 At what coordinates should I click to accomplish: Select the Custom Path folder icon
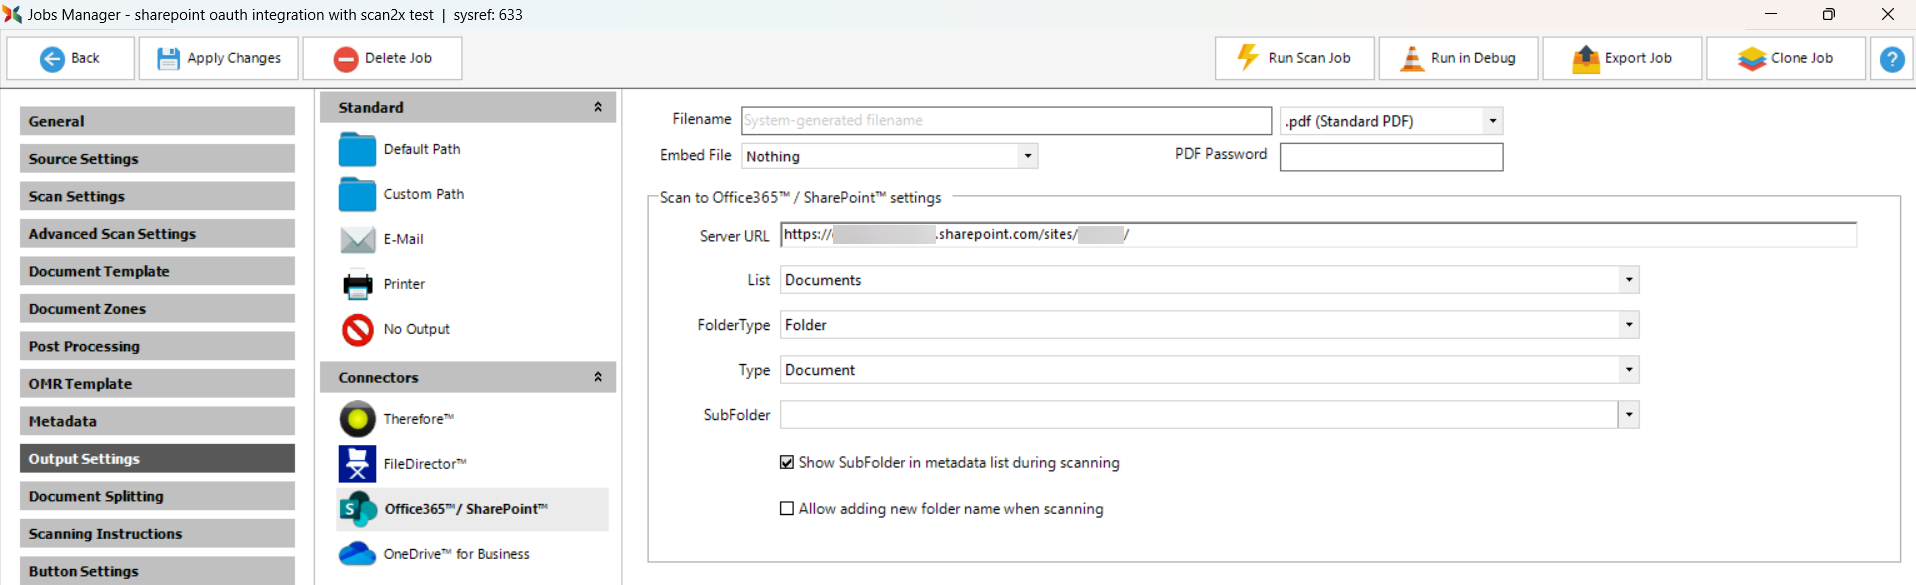pyautogui.click(x=357, y=194)
